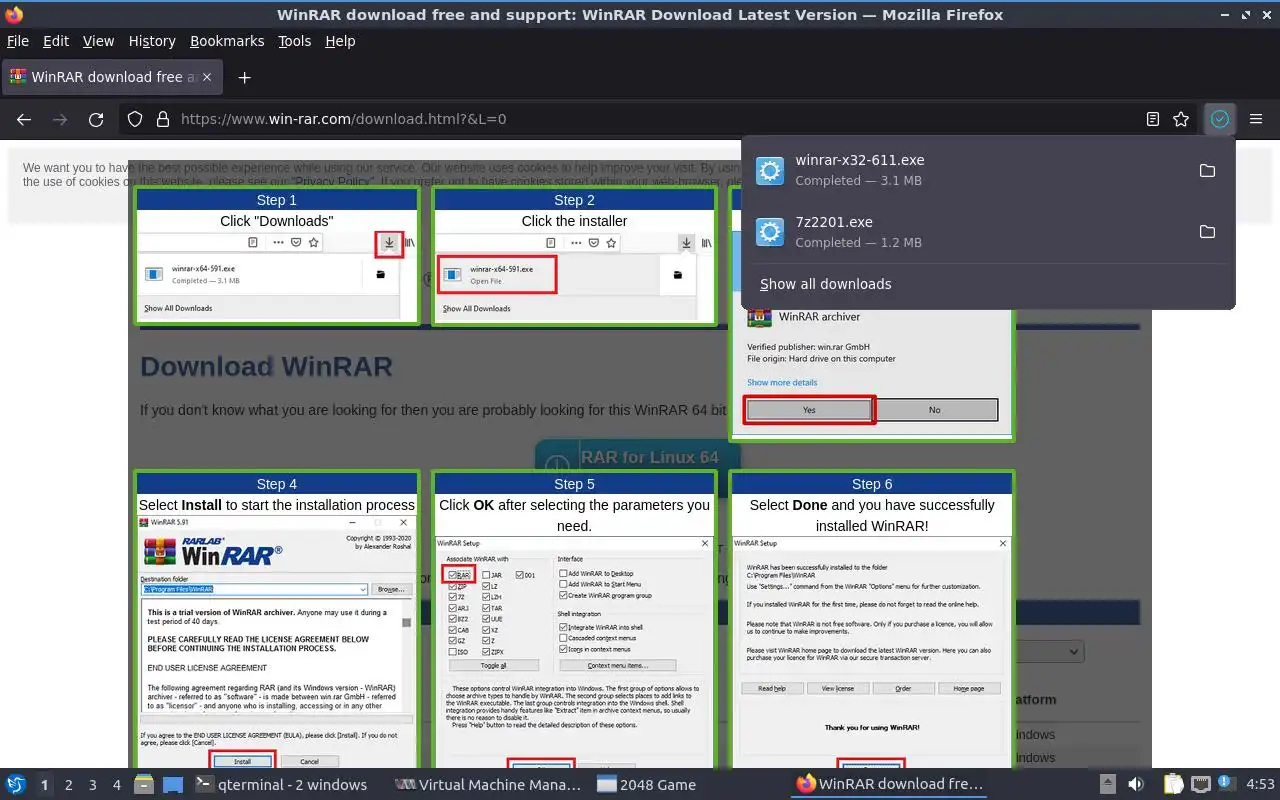This screenshot has height=800, width=1280.
Task: Open the History menu
Action: 152,41
